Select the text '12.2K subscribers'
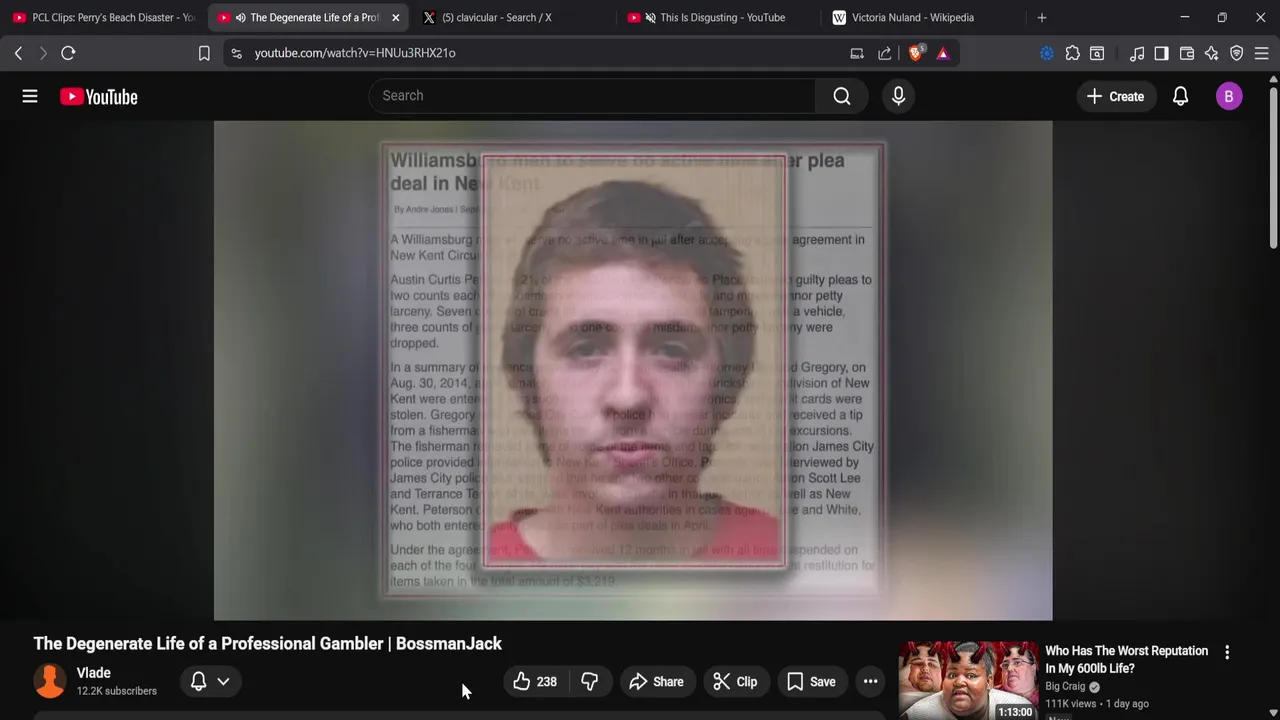Screen dimensions: 1280x720 (x=117, y=691)
